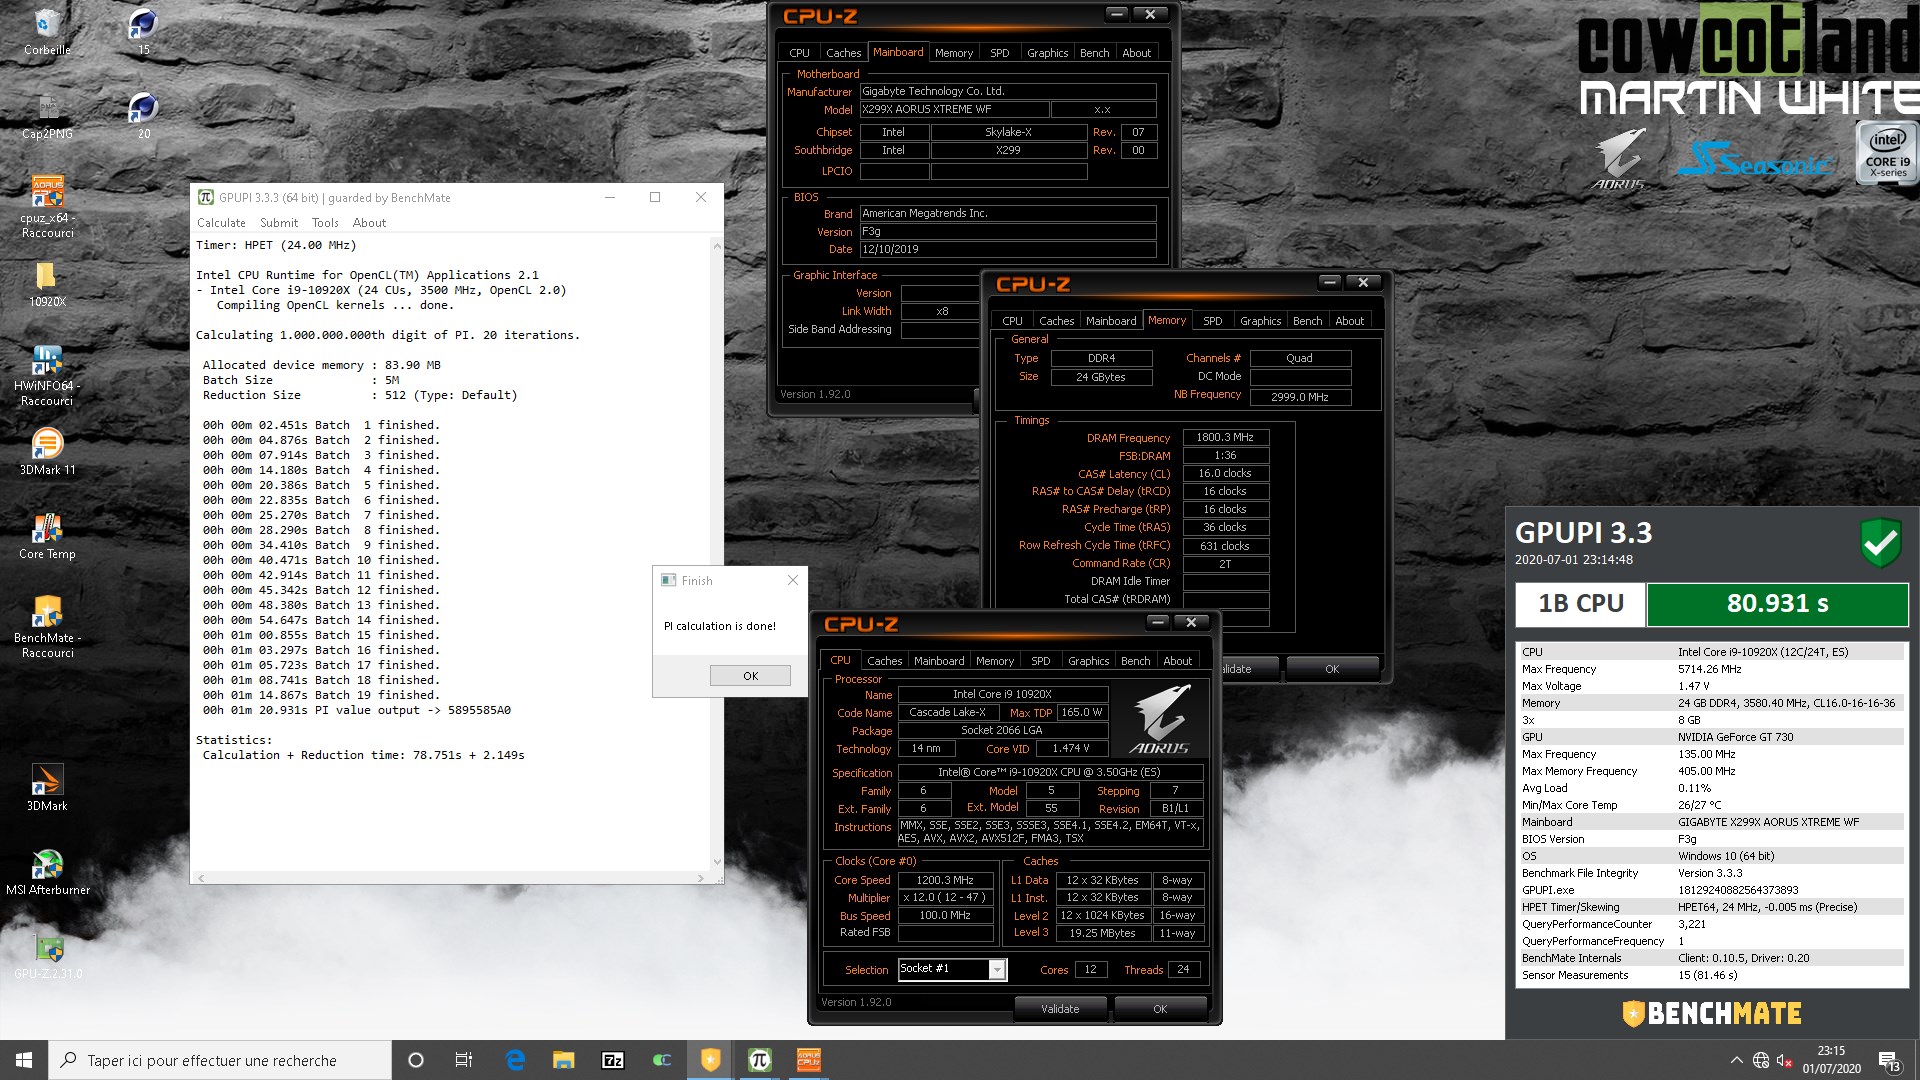The width and height of the screenshot is (1920, 1080).
Task: Launch the BenchMate Raccourci desktop shortcut
Action: (x=47, y=627)
